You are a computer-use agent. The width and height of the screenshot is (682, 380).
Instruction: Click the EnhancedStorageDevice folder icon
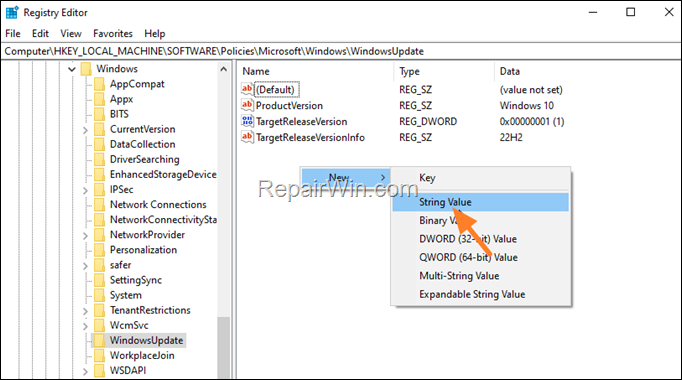coord(100,174)
